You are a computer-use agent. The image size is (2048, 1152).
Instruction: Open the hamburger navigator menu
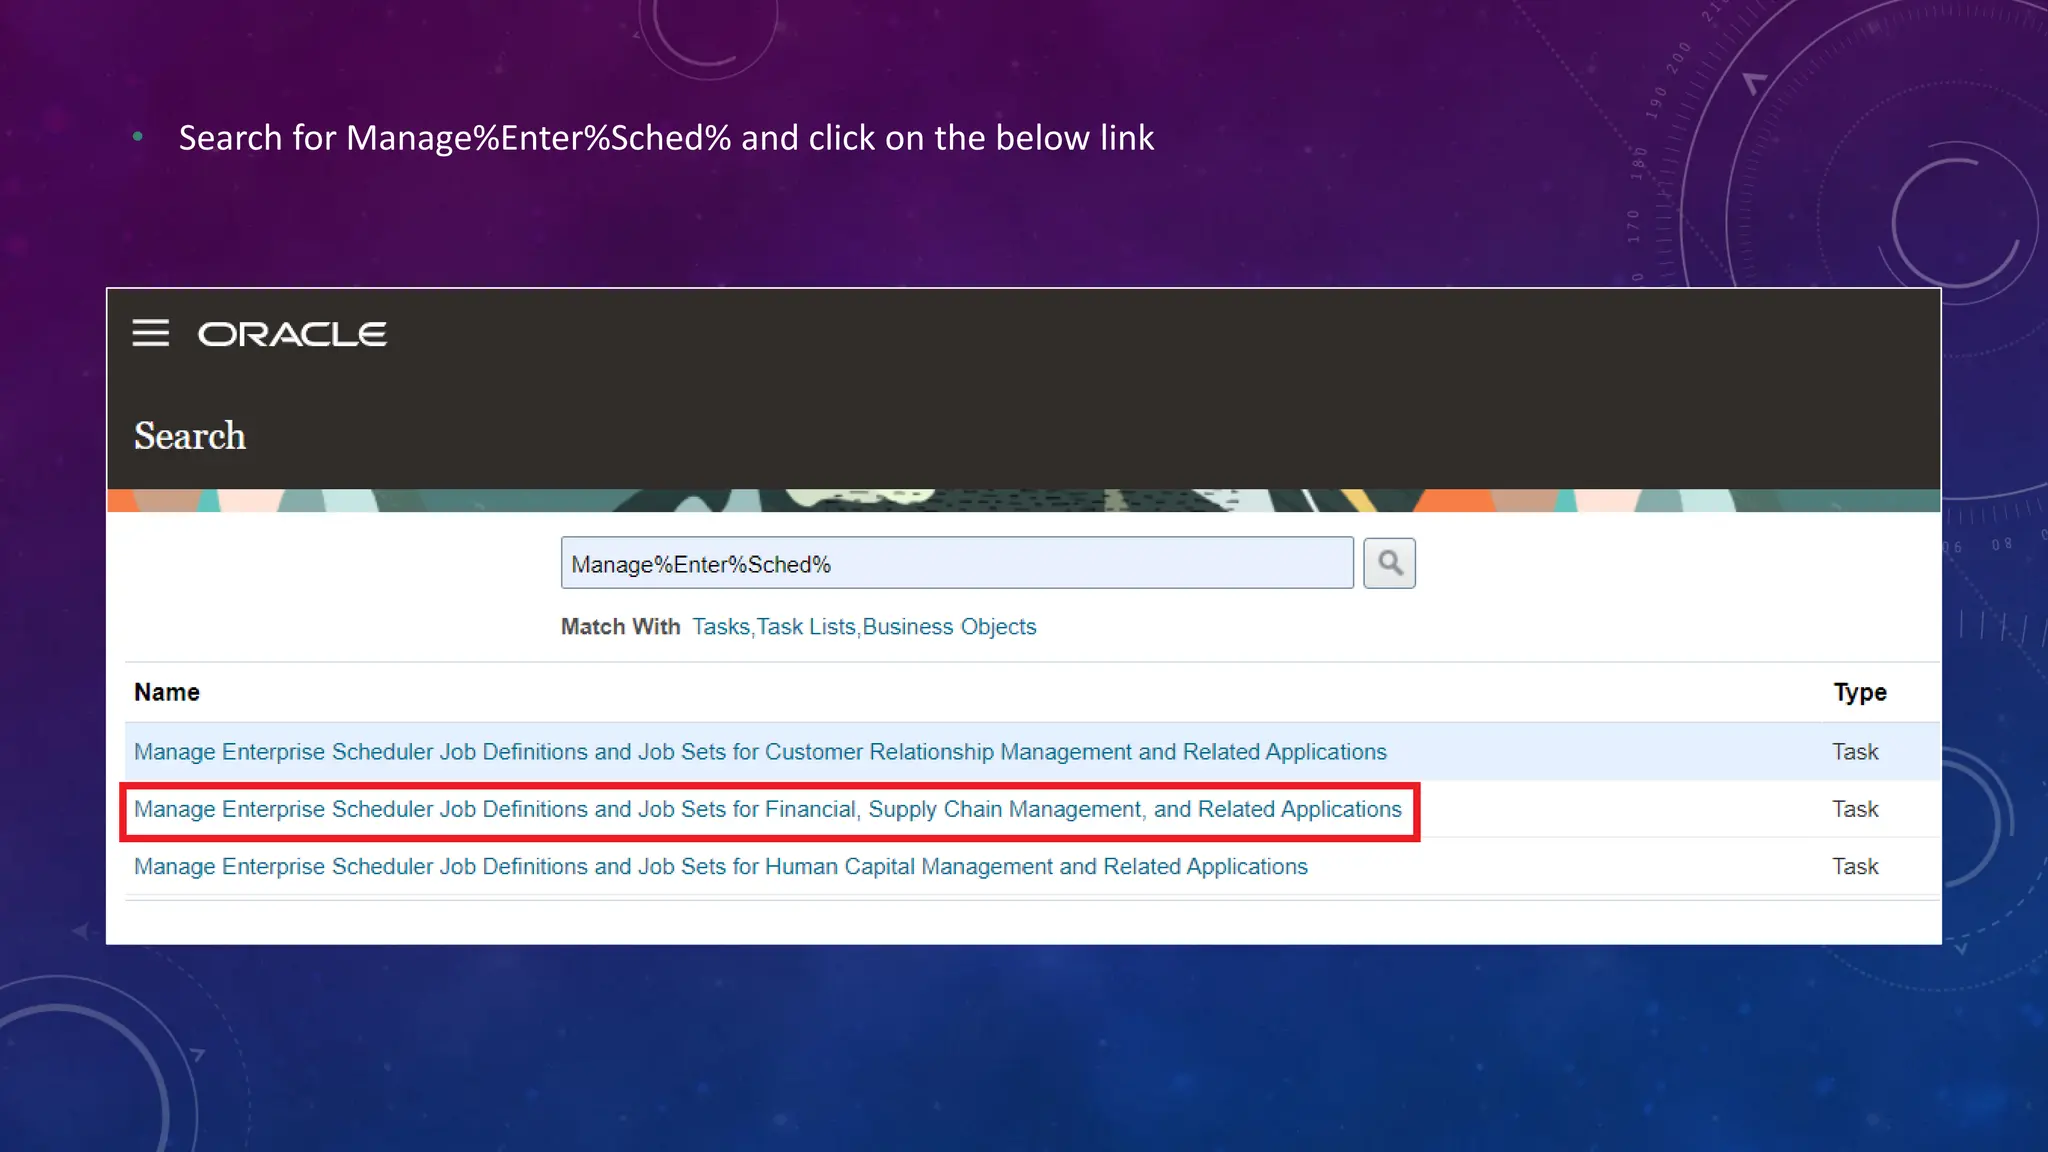[150, 333]
